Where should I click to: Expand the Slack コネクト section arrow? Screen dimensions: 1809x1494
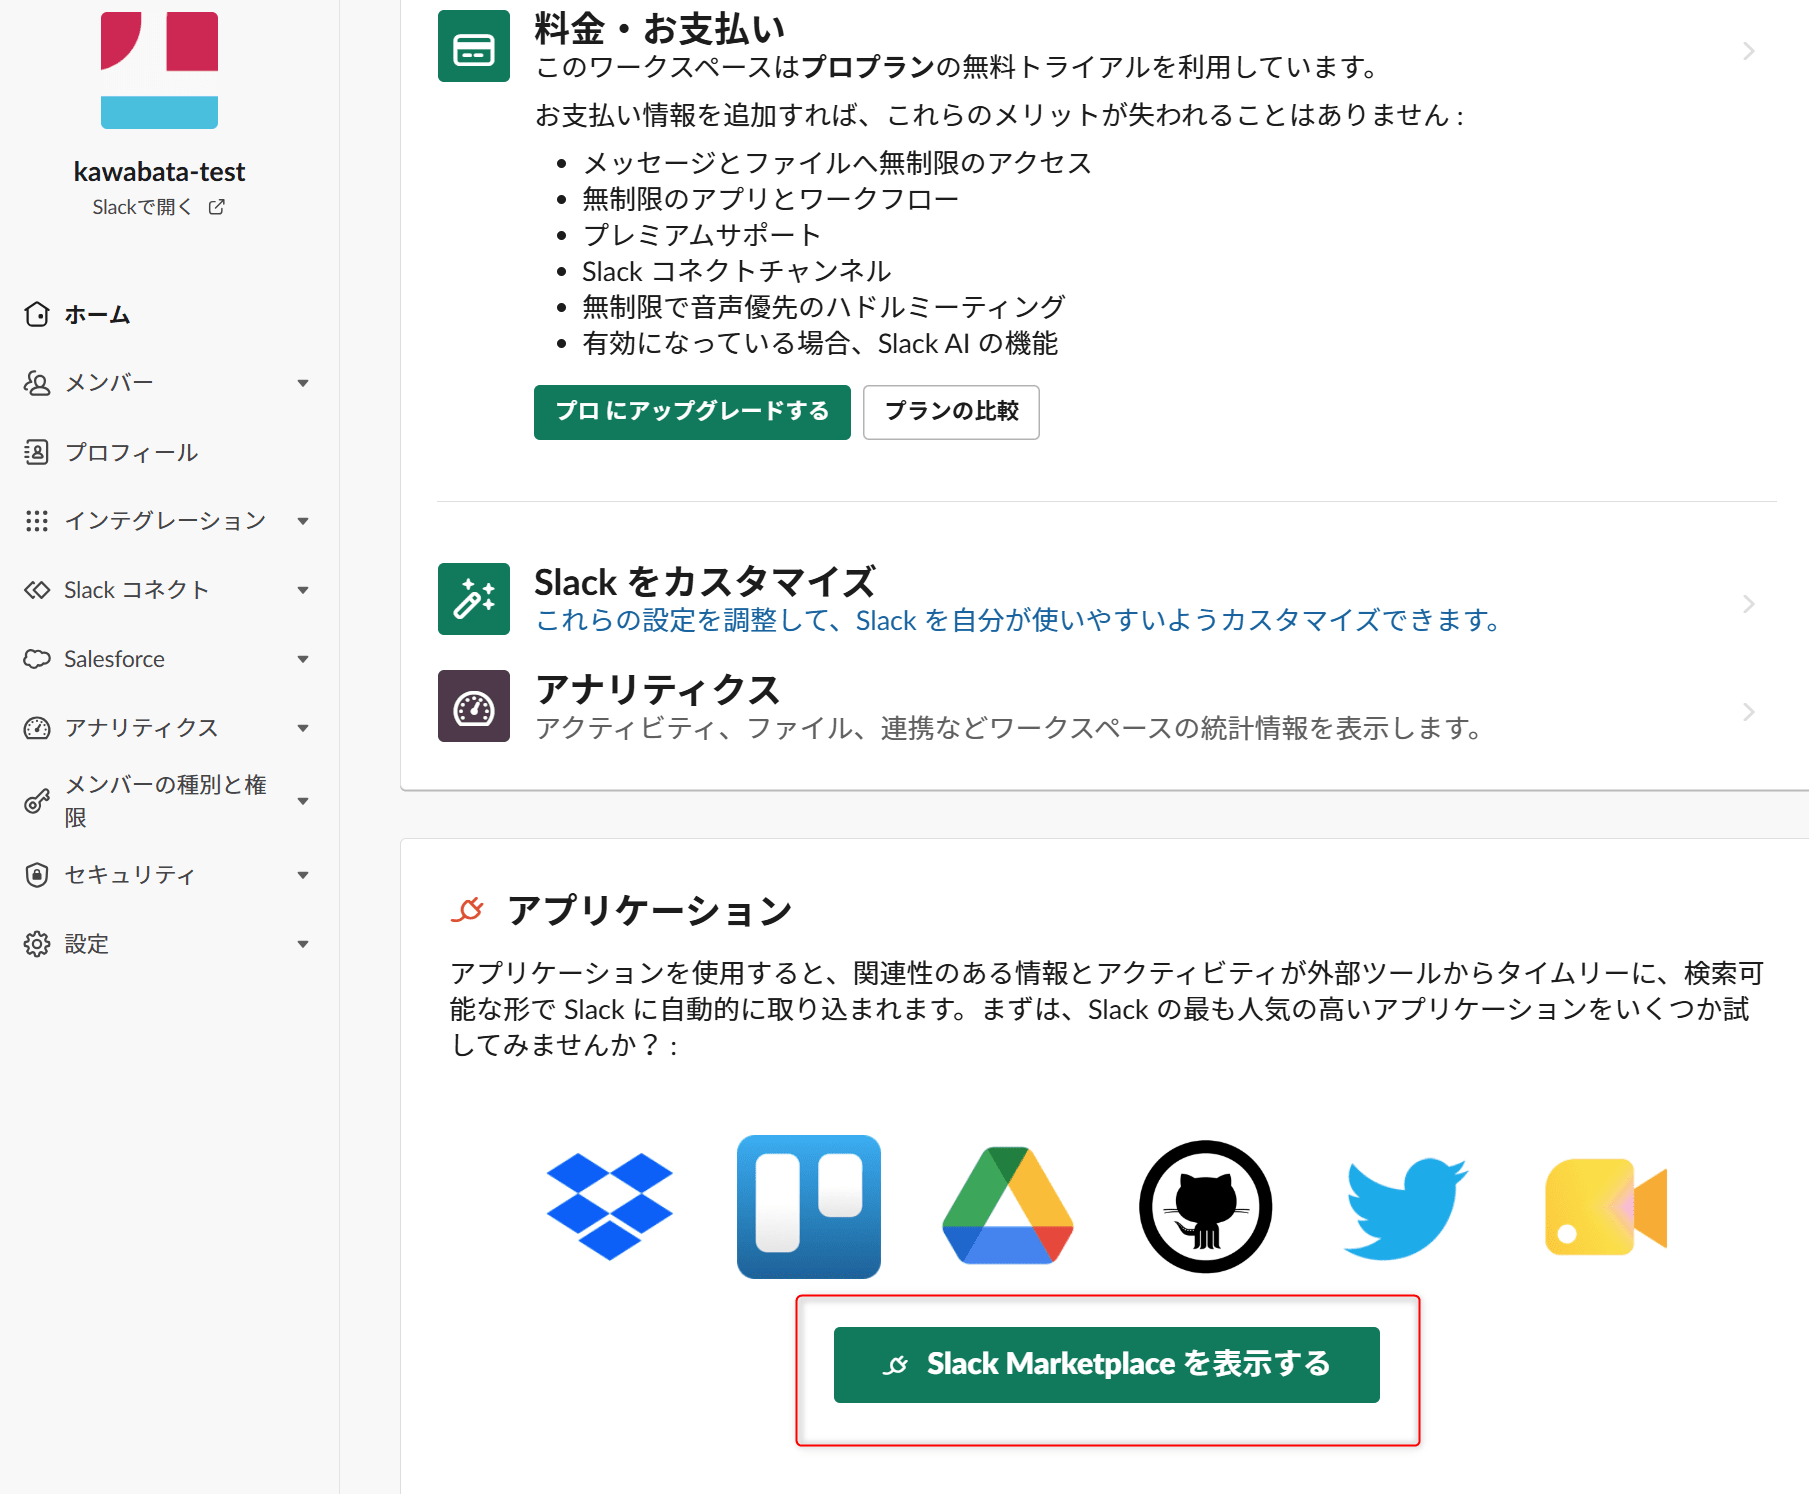pyautogui.click(x=303, y=590)
